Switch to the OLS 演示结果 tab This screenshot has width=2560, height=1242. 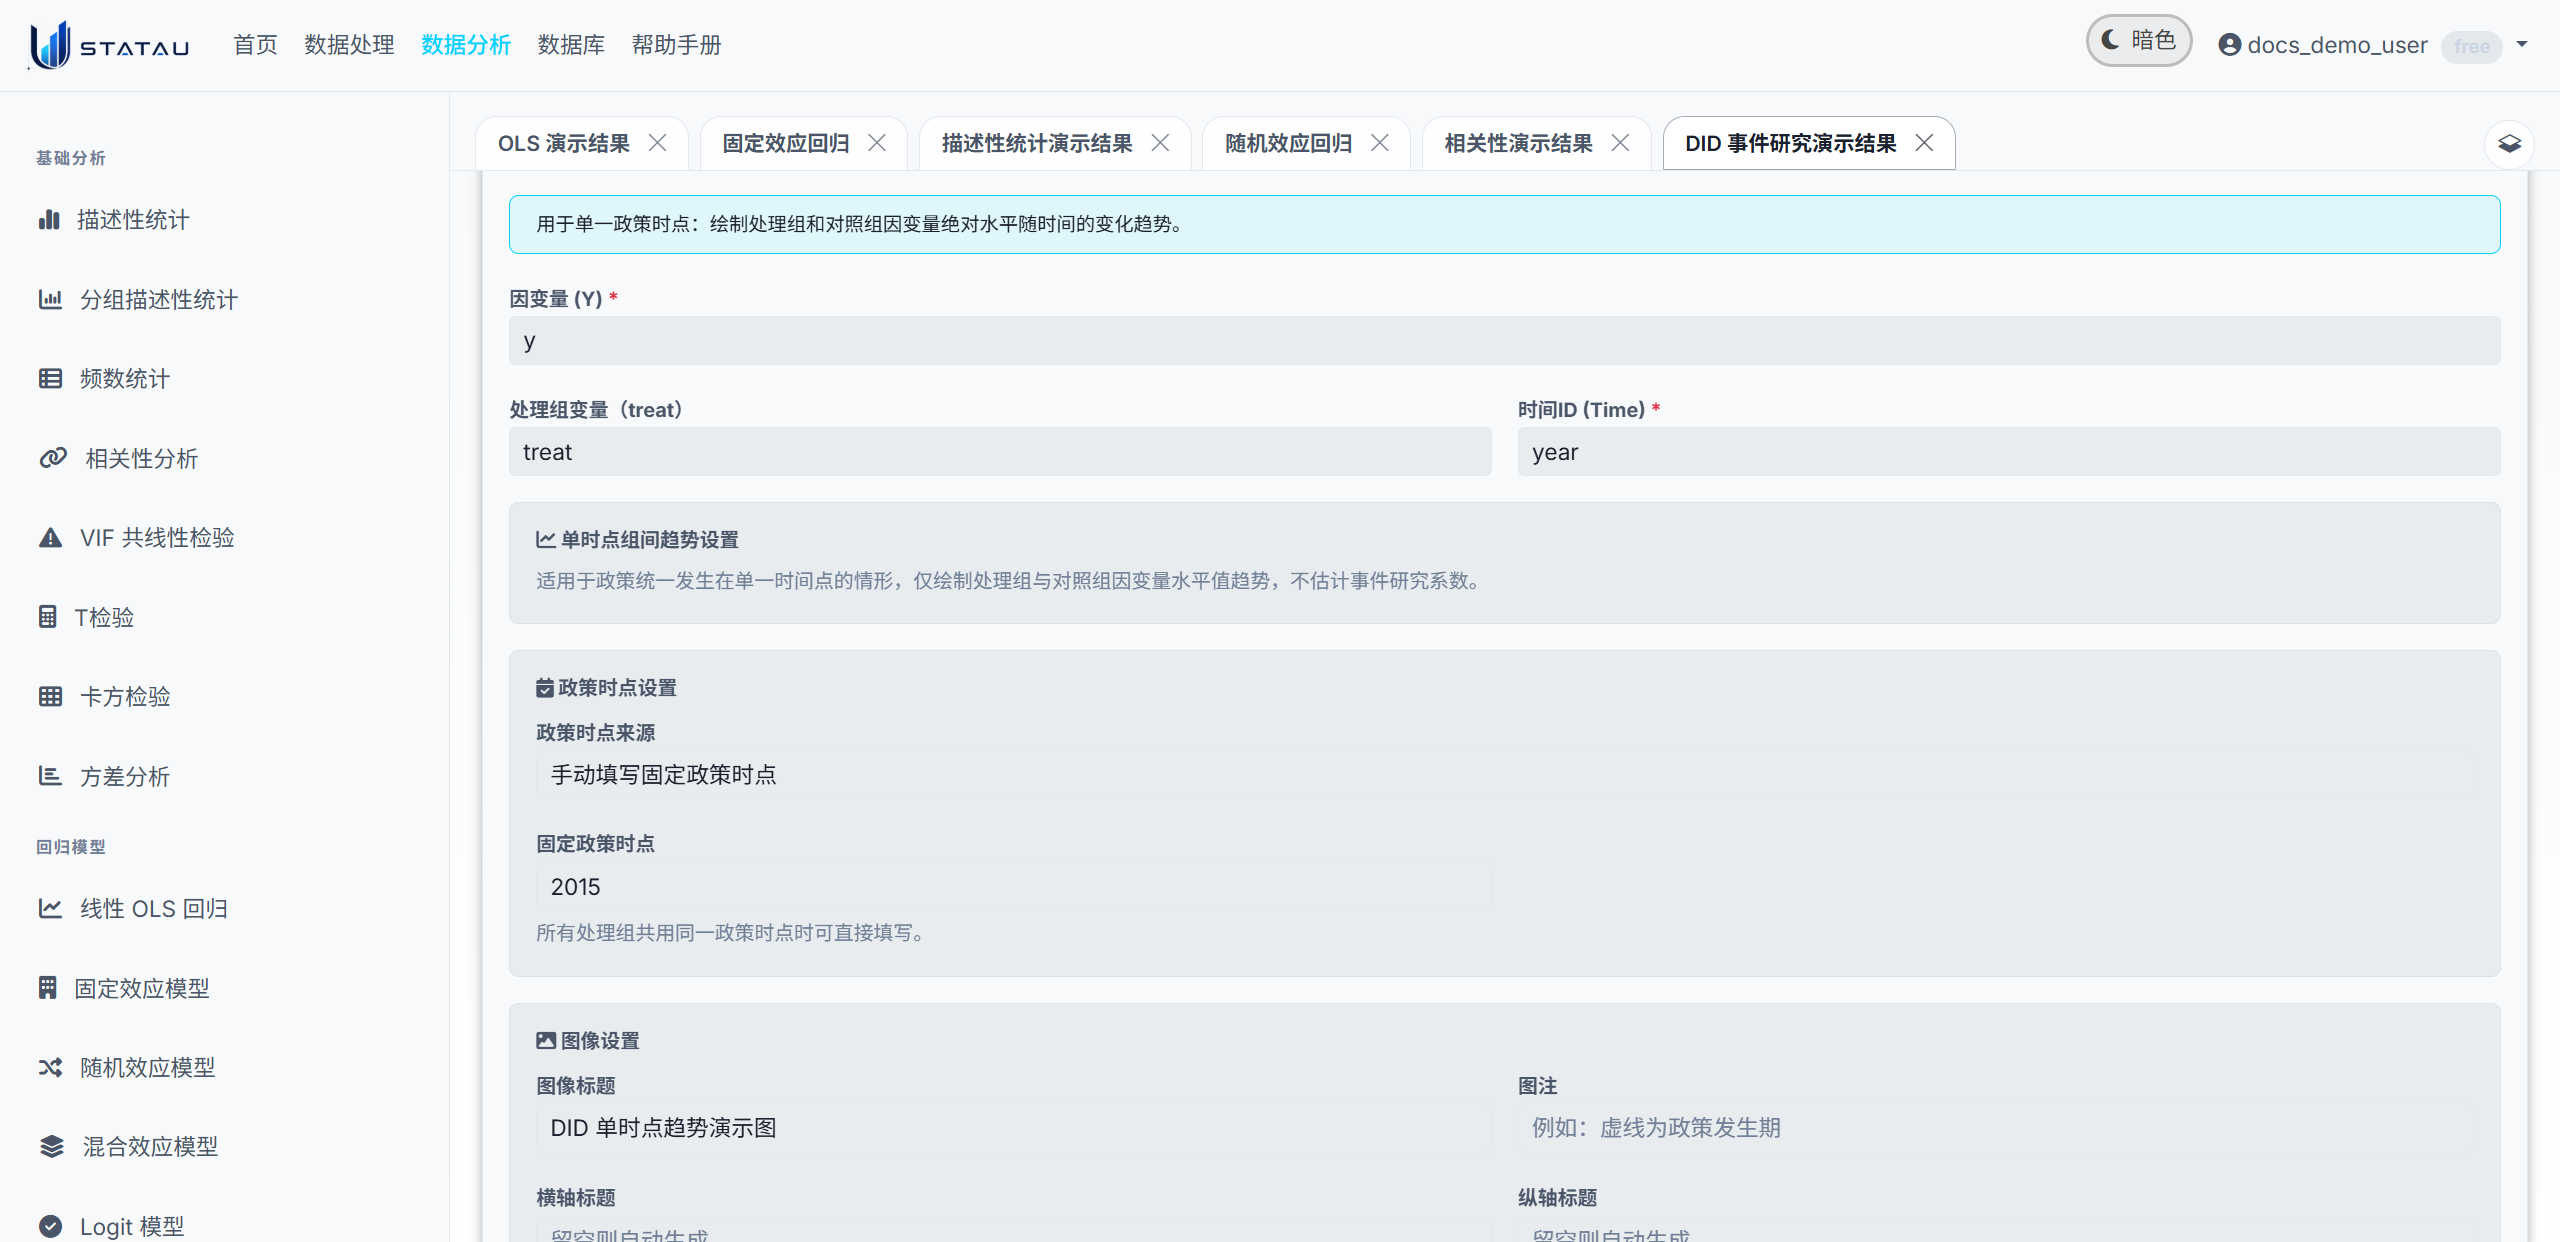[x=564, y=143]
